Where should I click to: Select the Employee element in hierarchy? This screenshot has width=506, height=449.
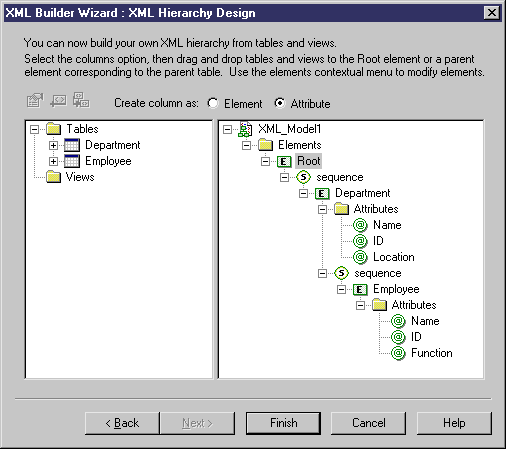point(396,289)
